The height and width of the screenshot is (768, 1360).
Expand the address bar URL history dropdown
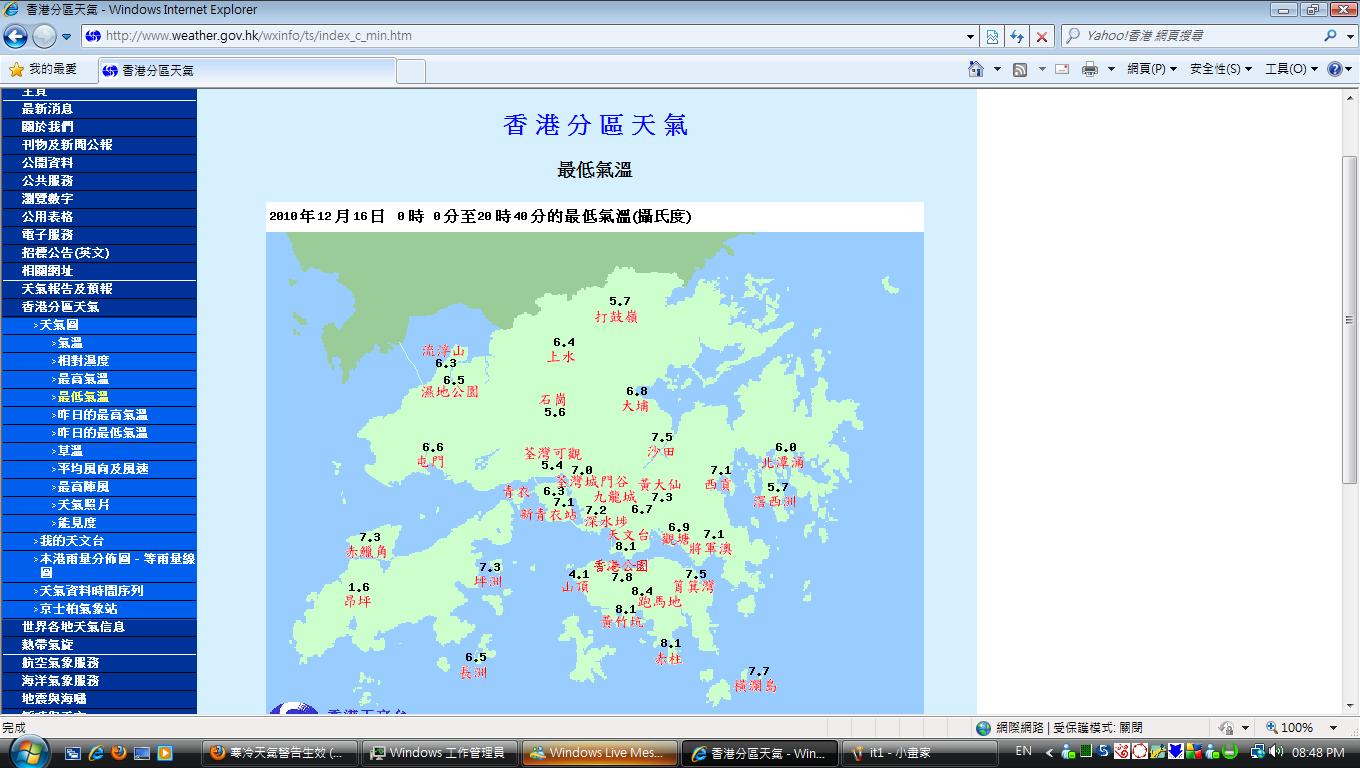point(970,36)
